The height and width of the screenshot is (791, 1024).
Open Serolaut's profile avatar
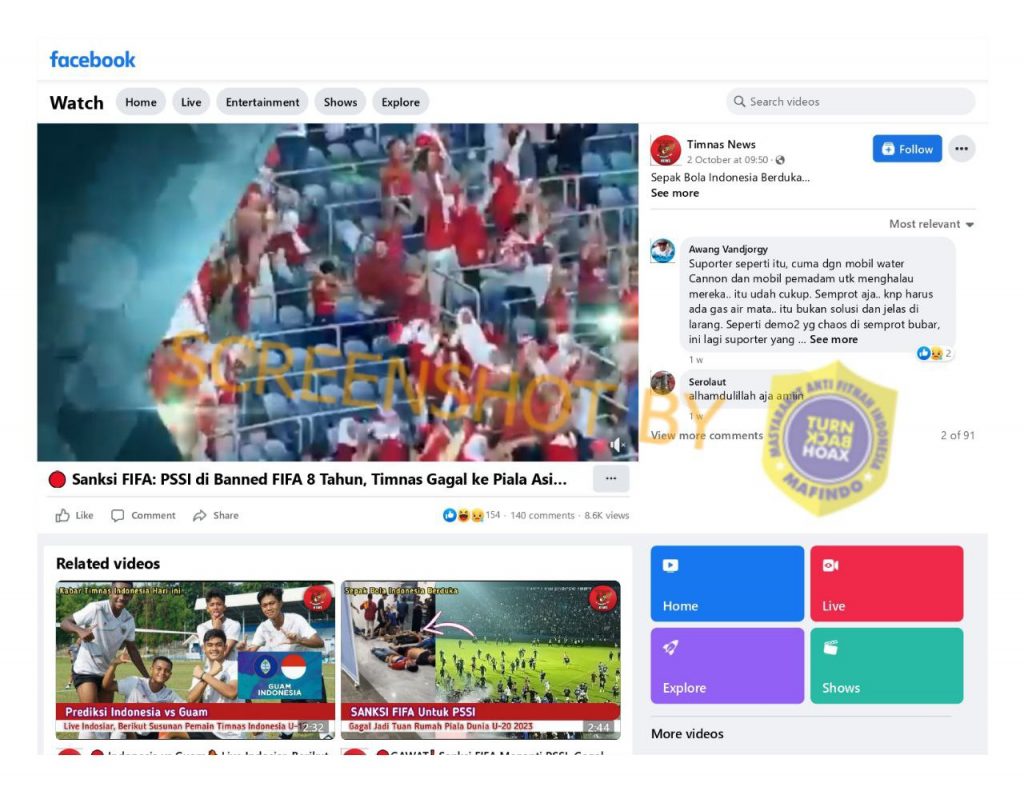(662, 383)
